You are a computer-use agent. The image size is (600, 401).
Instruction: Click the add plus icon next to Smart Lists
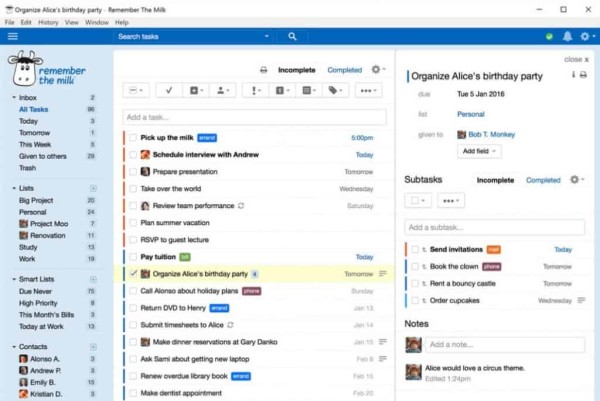click(x=93, y=279)
